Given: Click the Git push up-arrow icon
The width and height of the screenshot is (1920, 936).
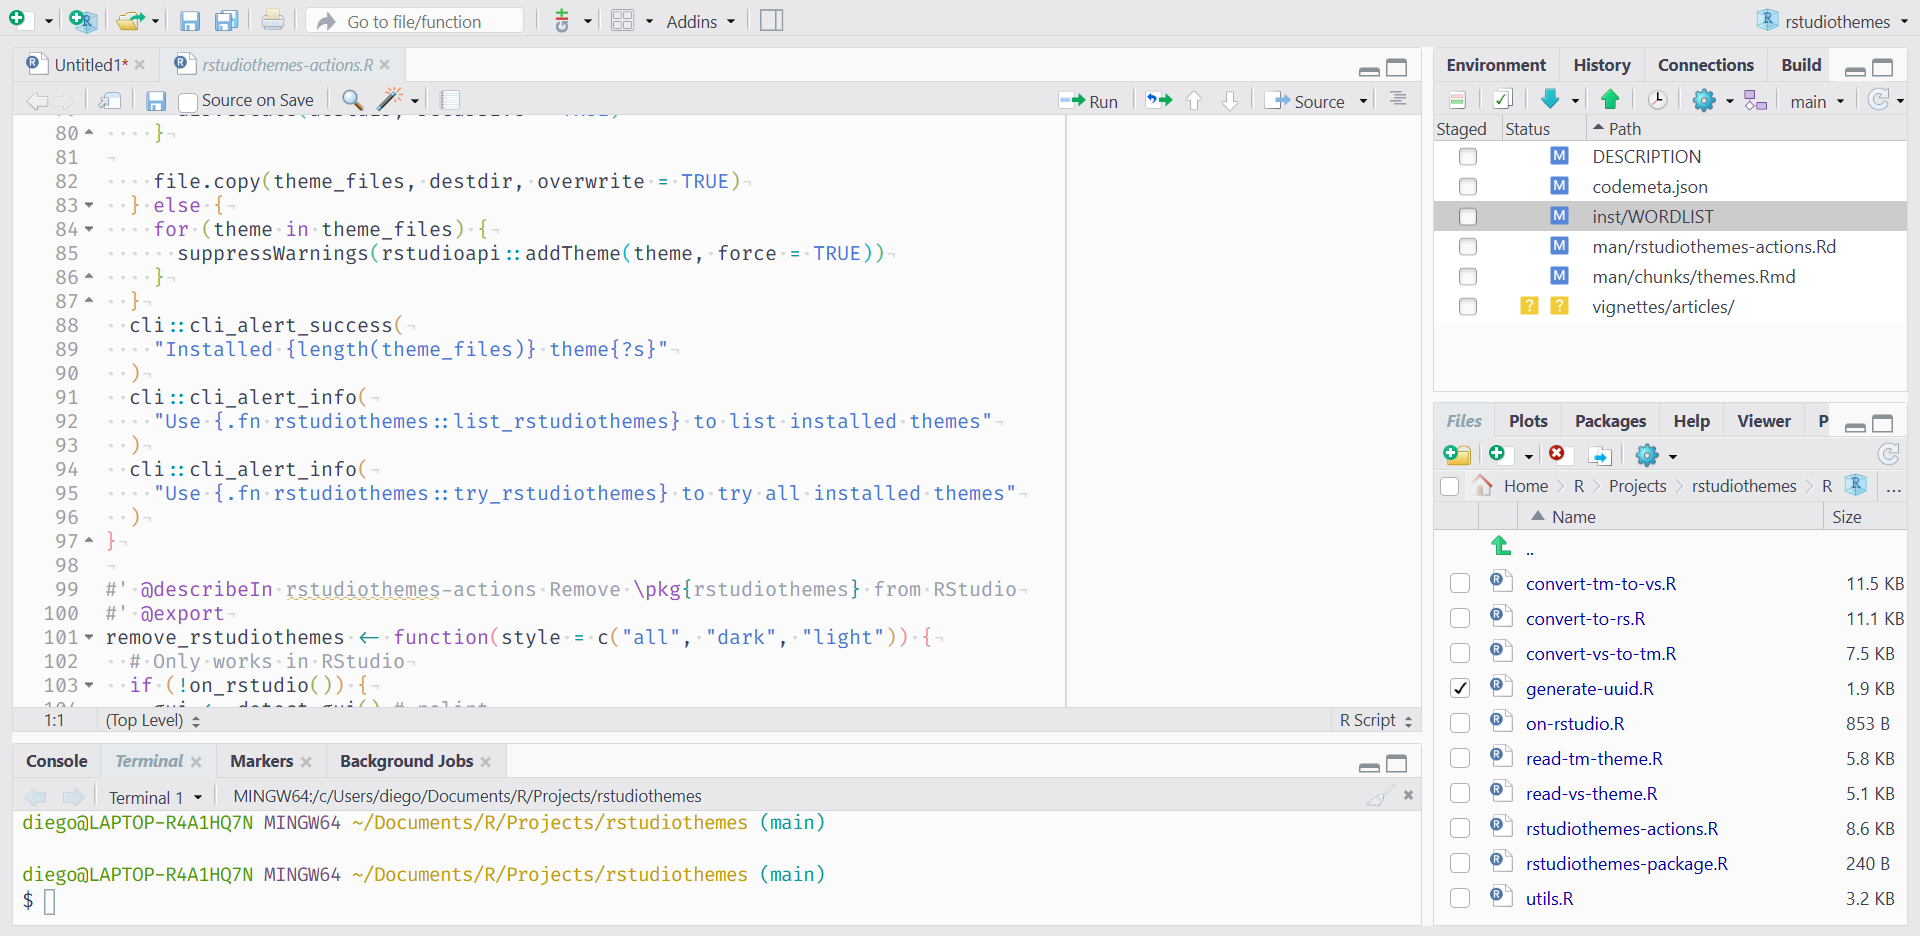Looking at the screenshot, I should coord(1610,99).
